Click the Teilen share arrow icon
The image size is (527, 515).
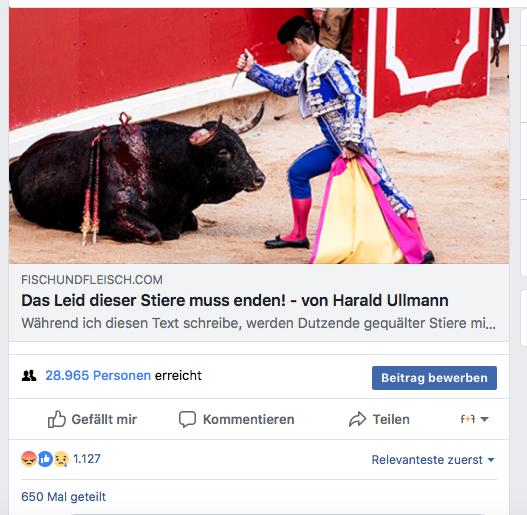coord(357,419)
